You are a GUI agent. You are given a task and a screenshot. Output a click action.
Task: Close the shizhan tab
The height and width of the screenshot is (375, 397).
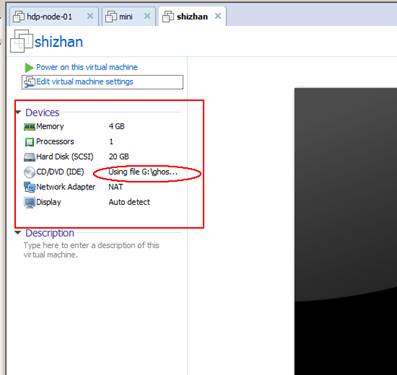pyautogui.click(x=218, y=16)
